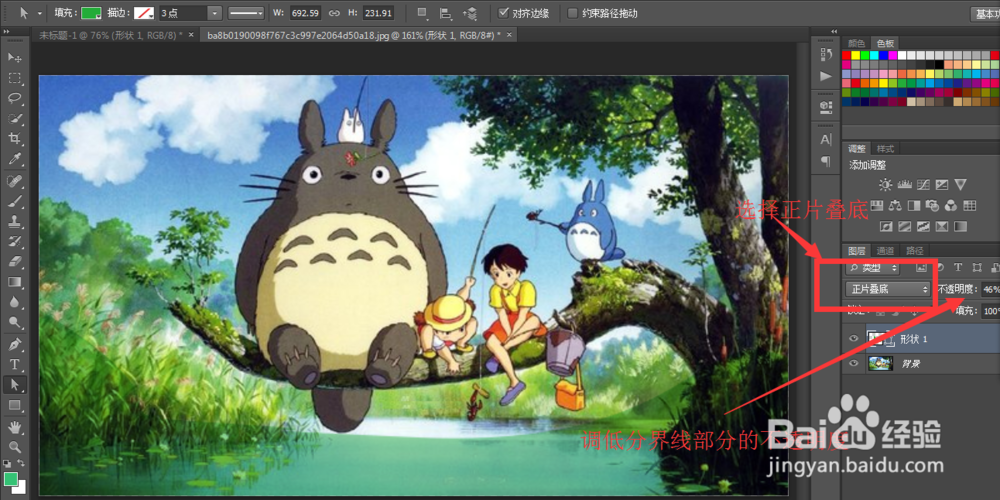Screen dimensions: 1000x500
Task: Add a Black & White adjustment
Action: coord(913,205)
